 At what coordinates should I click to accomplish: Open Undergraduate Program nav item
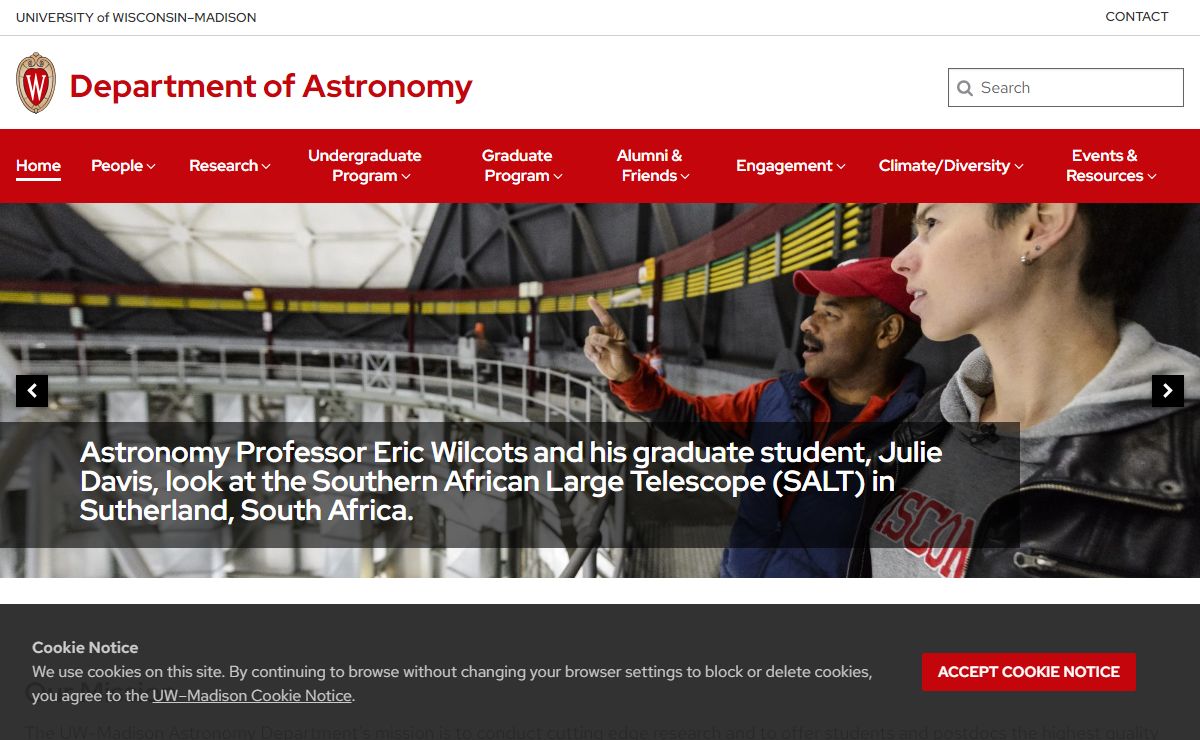point(365,166)
